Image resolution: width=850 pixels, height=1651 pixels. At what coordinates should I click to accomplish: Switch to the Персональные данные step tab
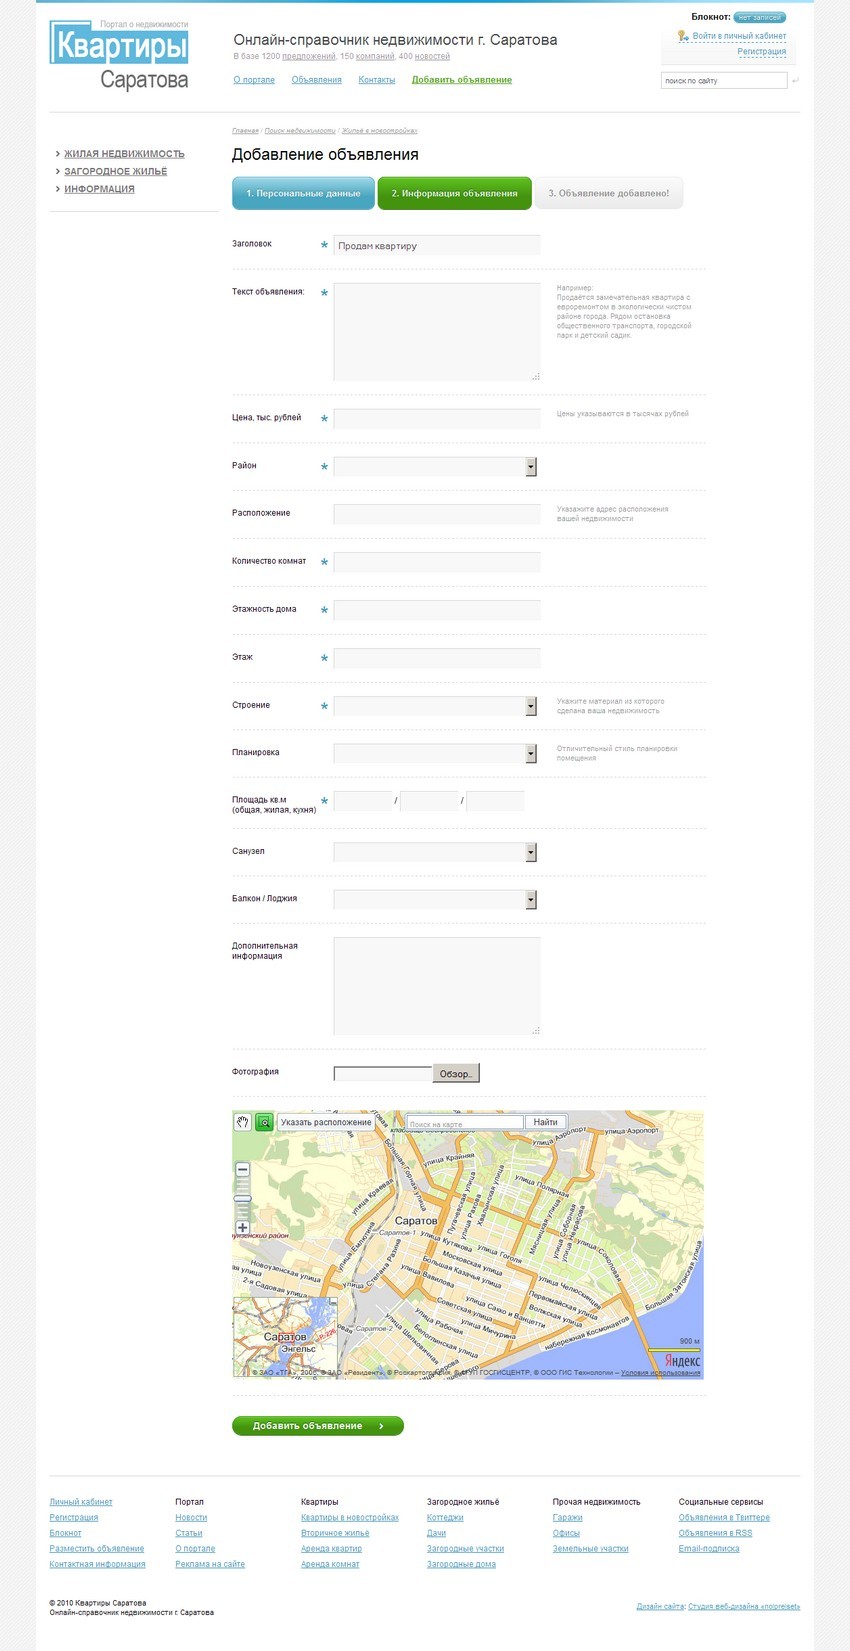pos(303,193)
